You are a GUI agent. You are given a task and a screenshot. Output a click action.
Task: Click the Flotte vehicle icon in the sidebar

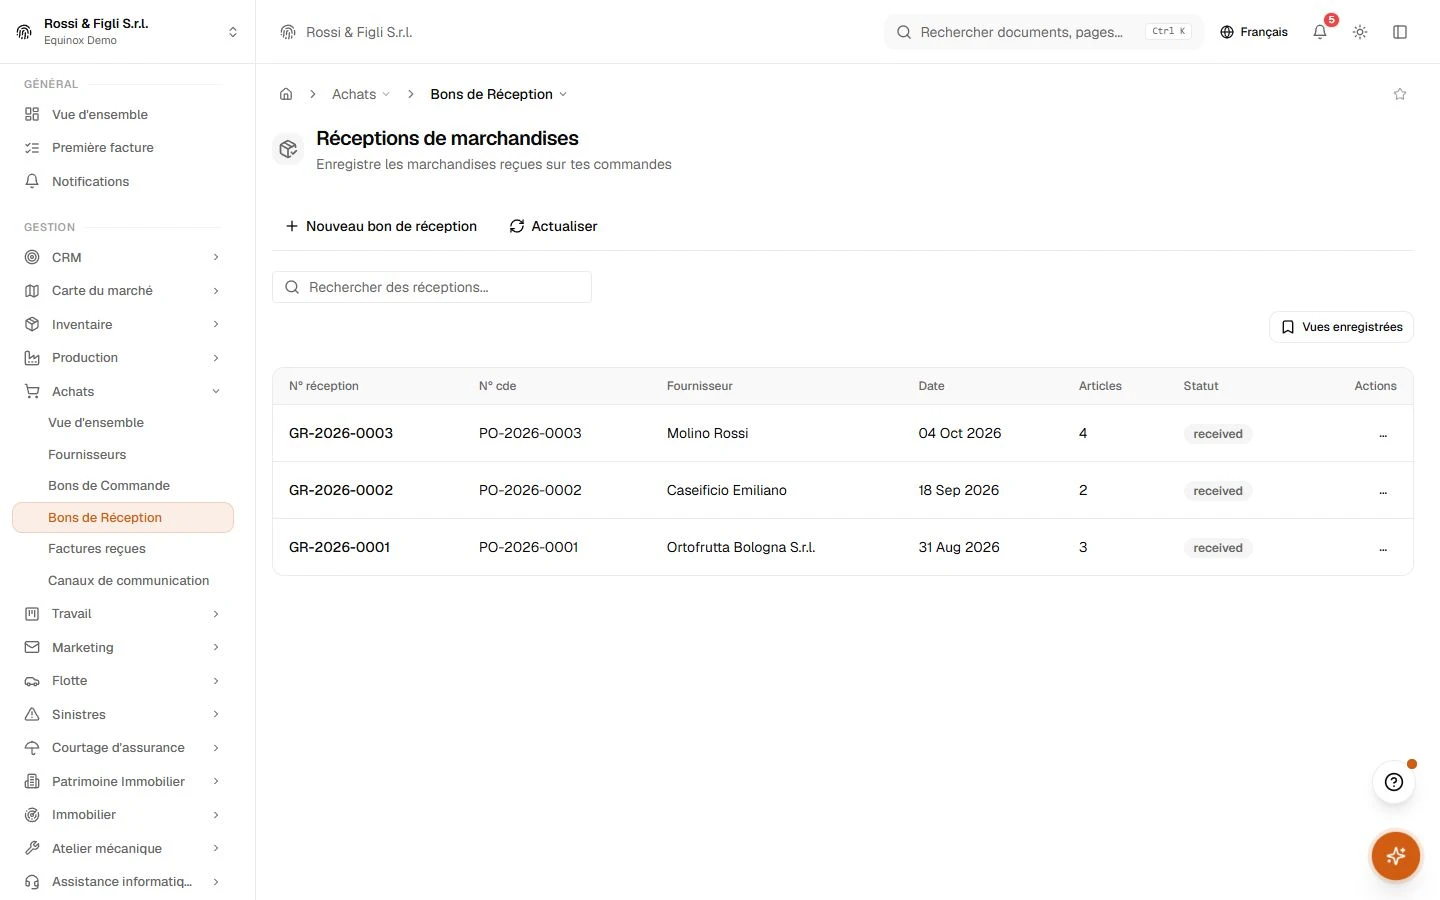click(32, 681)
